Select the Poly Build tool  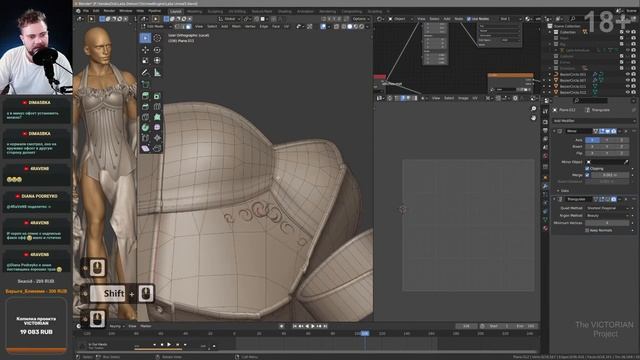(x=157, y=117)
